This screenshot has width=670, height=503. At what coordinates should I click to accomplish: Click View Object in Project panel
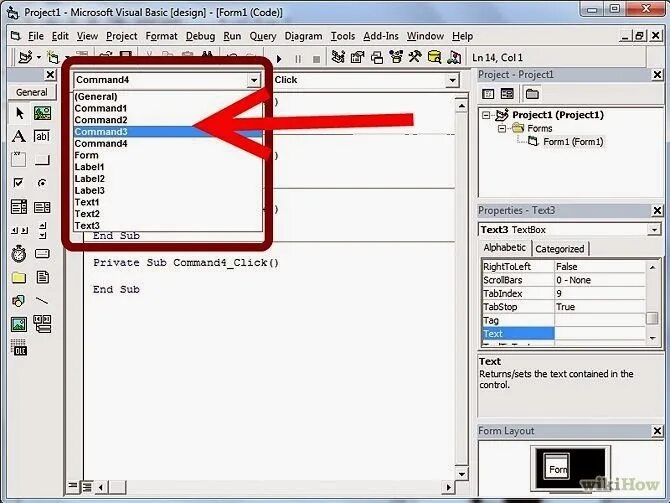[507, 94]
